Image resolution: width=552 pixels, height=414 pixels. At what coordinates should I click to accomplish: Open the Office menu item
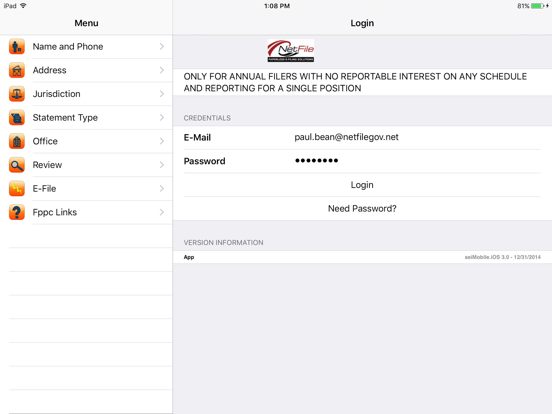pos(86,141)
